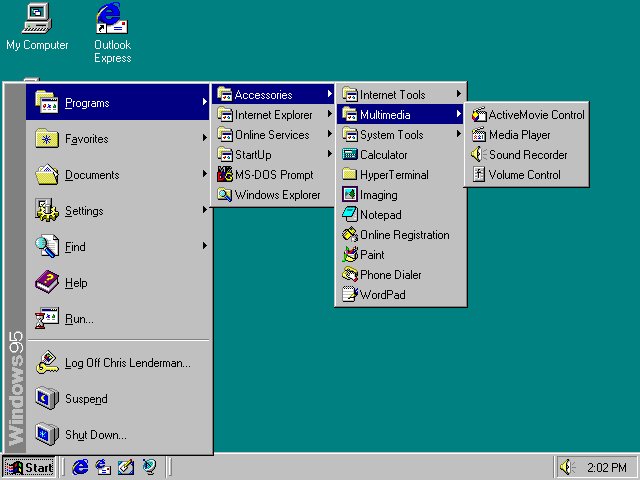Viewport: 640px width, 480px height.
Task: Click the Documents folder icon
Action: coord(47,174)
